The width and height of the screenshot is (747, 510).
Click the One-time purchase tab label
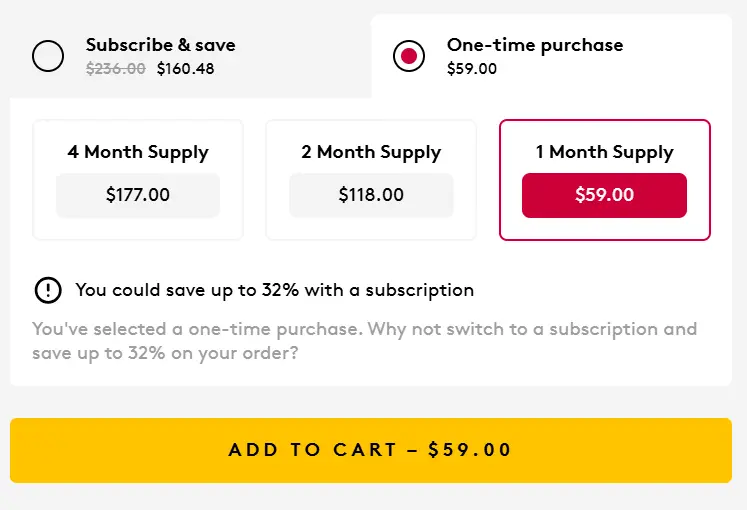click(x=535, y=45)
